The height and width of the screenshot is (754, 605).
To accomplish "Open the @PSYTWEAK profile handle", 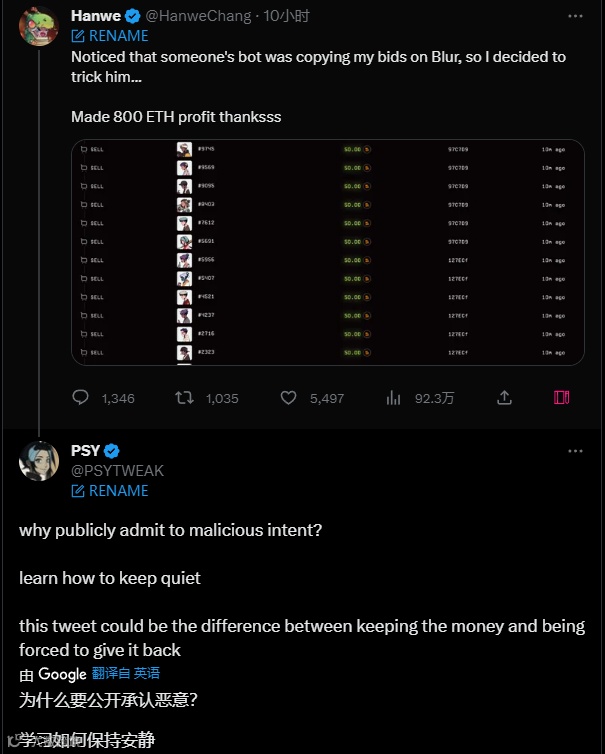I will click(117, 471).
